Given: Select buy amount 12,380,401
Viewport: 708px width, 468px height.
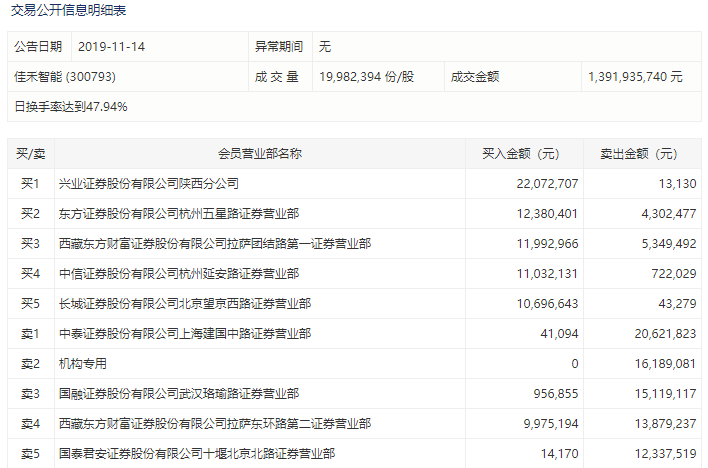Looking at the screenshot, I should coord(547,214).
